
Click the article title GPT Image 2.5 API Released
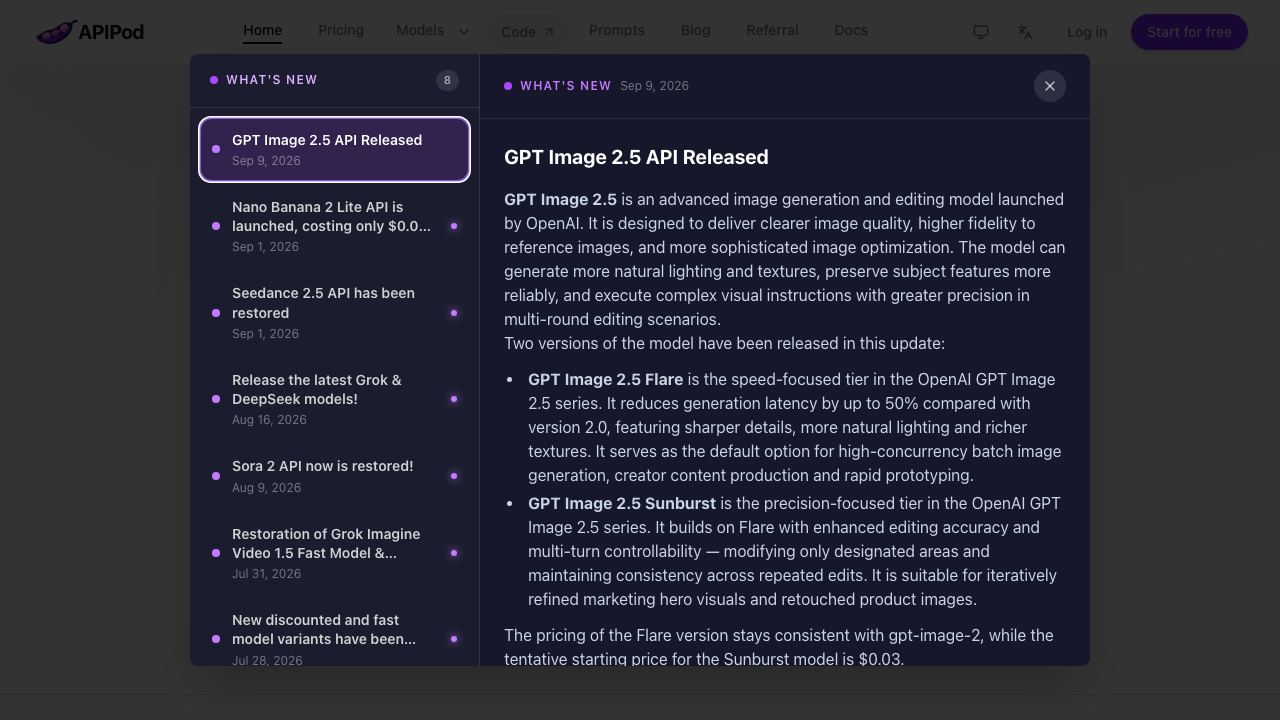(x=636, y=157)
